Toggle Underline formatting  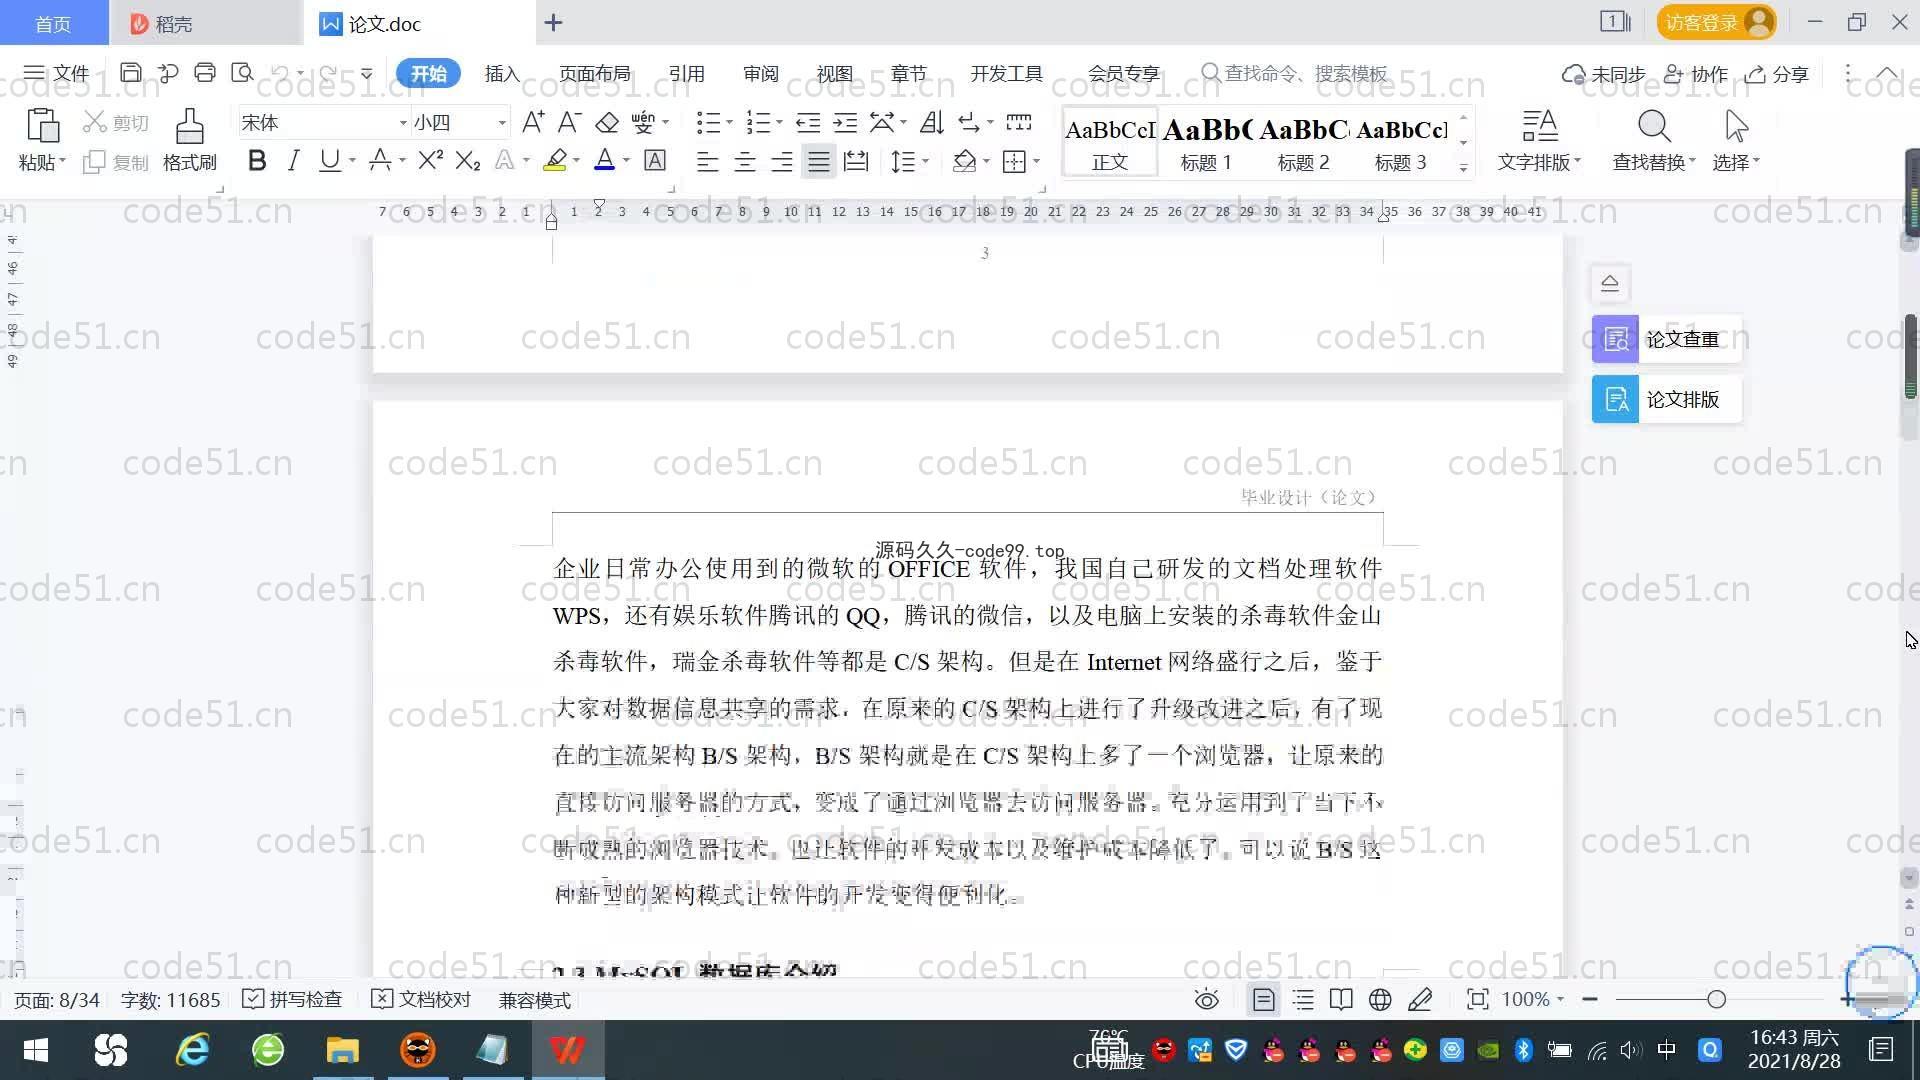click(x=329, y=160)
